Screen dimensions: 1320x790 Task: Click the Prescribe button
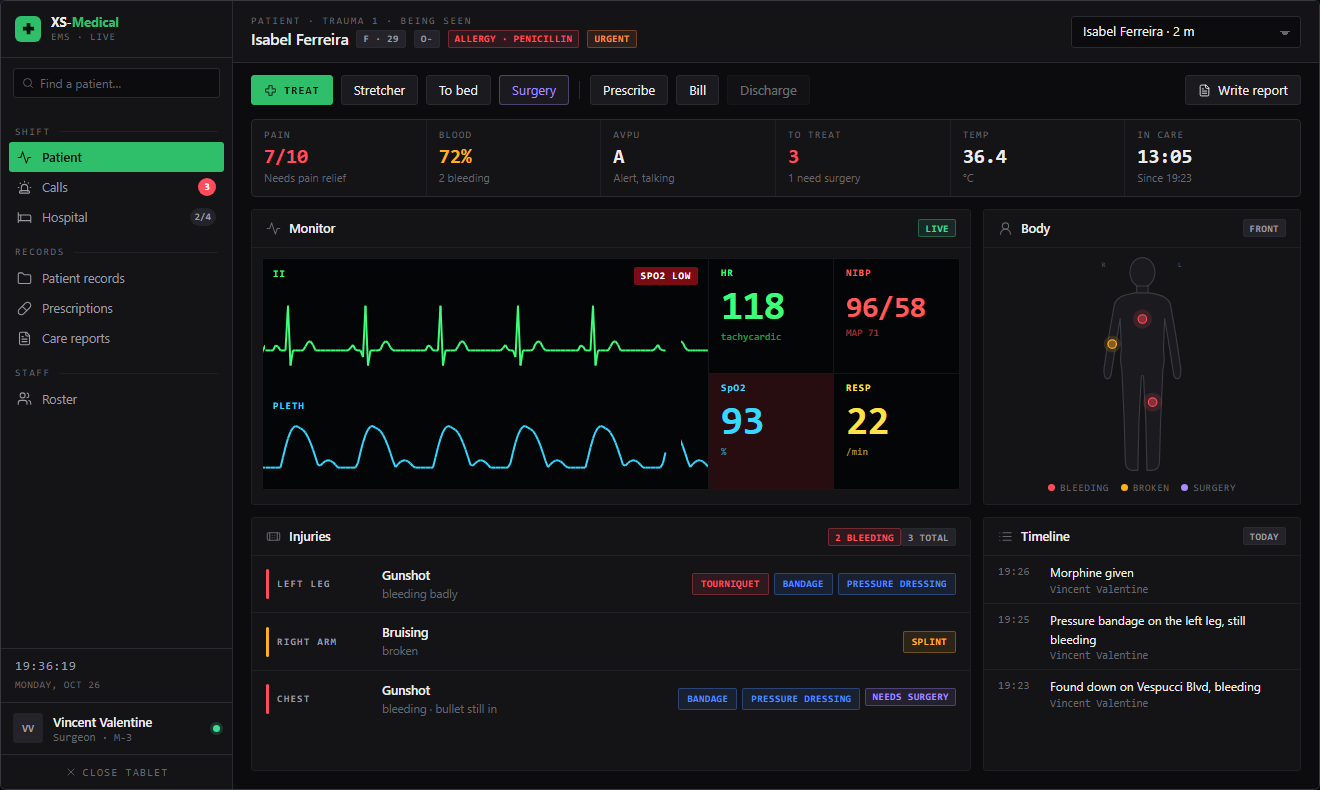coord(629,90)
